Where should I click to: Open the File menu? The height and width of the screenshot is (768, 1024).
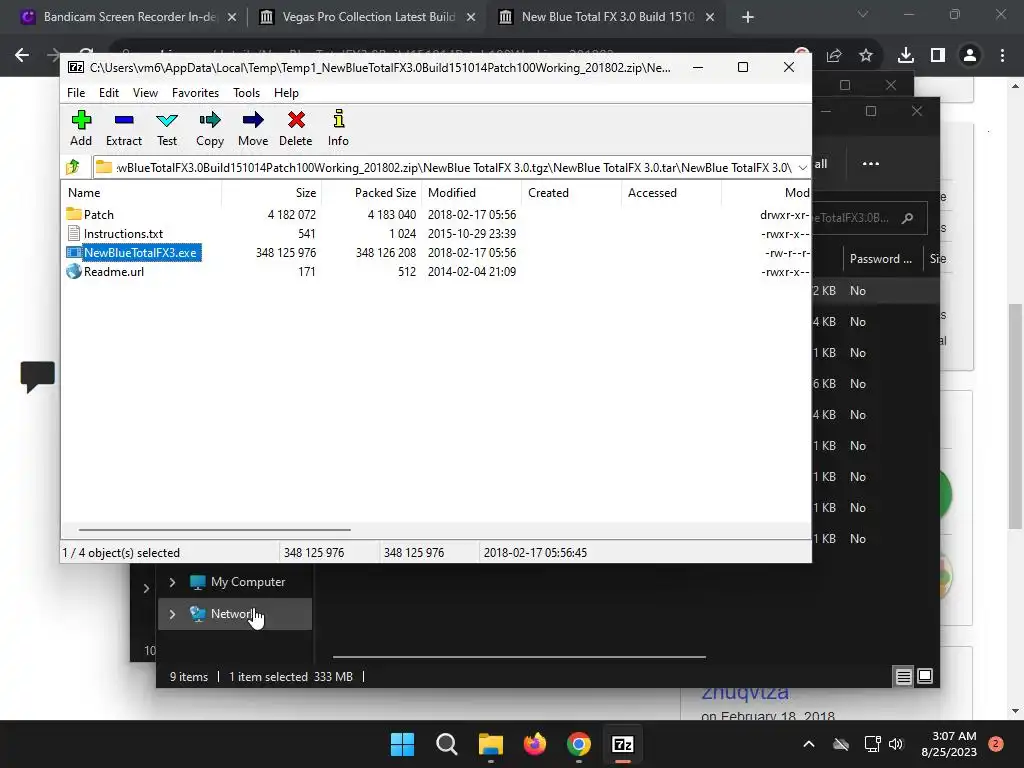[76, 93]
